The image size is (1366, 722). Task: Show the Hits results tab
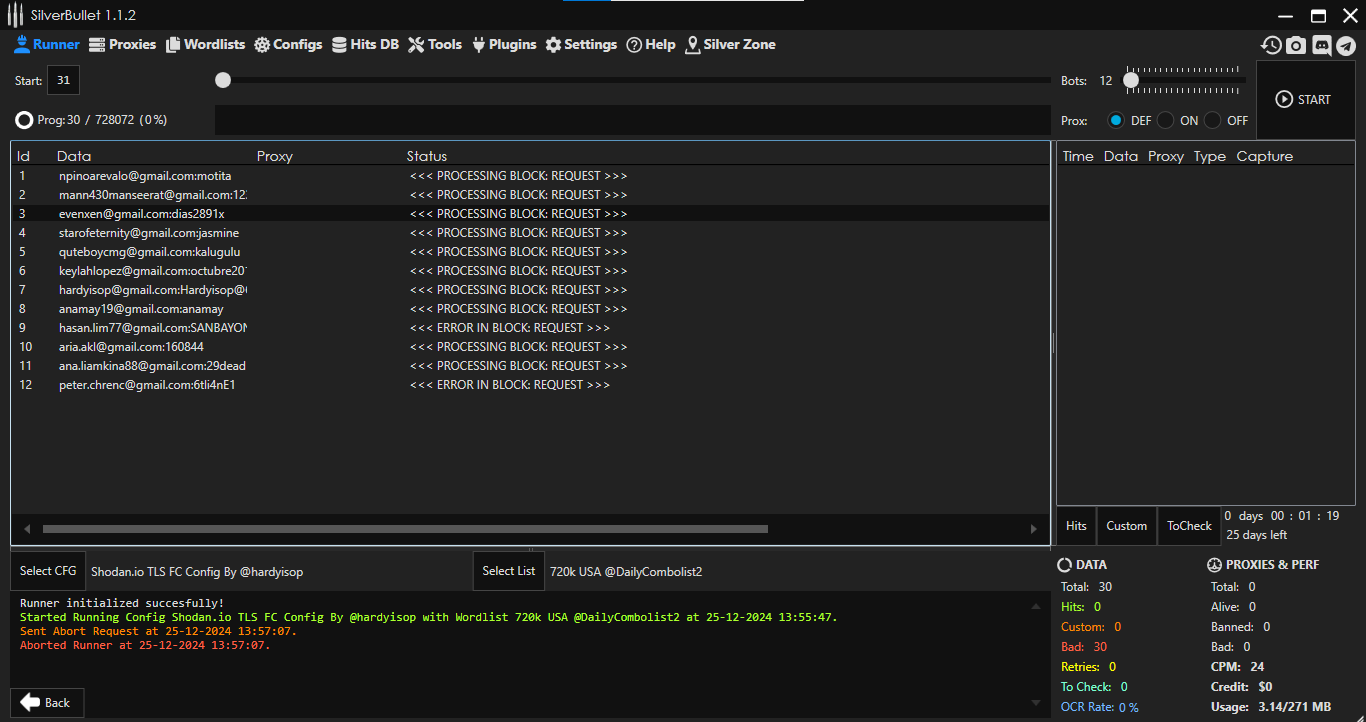(1076, 526)
